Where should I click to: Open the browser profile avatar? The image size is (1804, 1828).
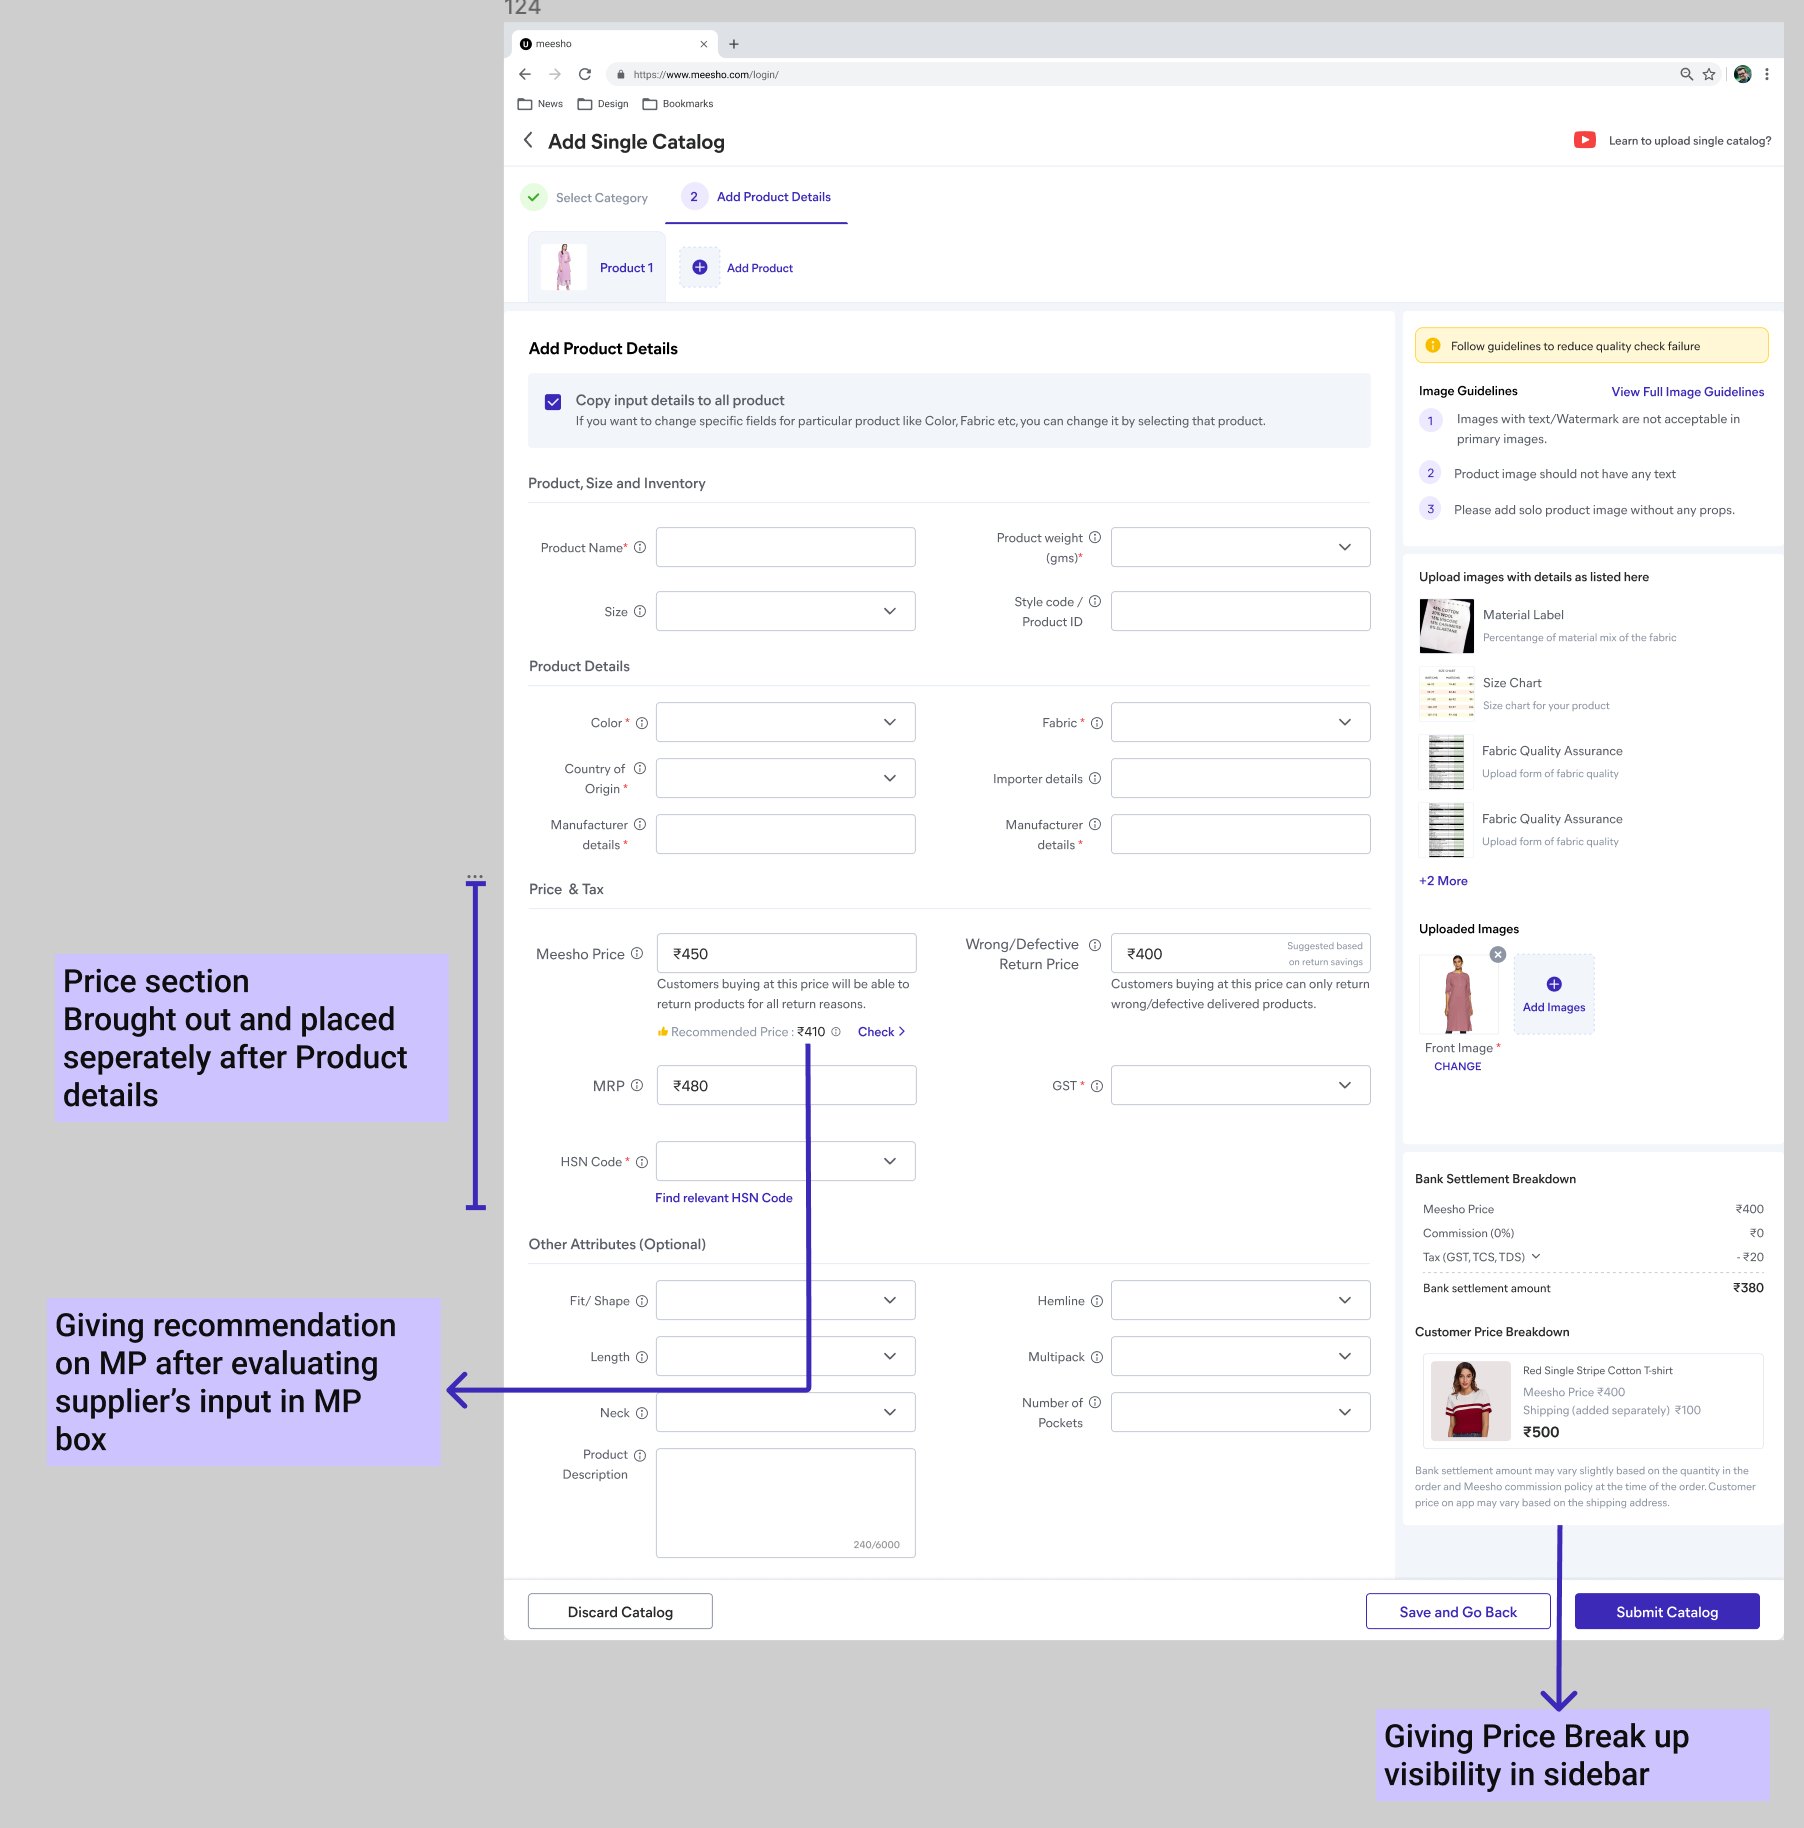tap(1743, 74)
